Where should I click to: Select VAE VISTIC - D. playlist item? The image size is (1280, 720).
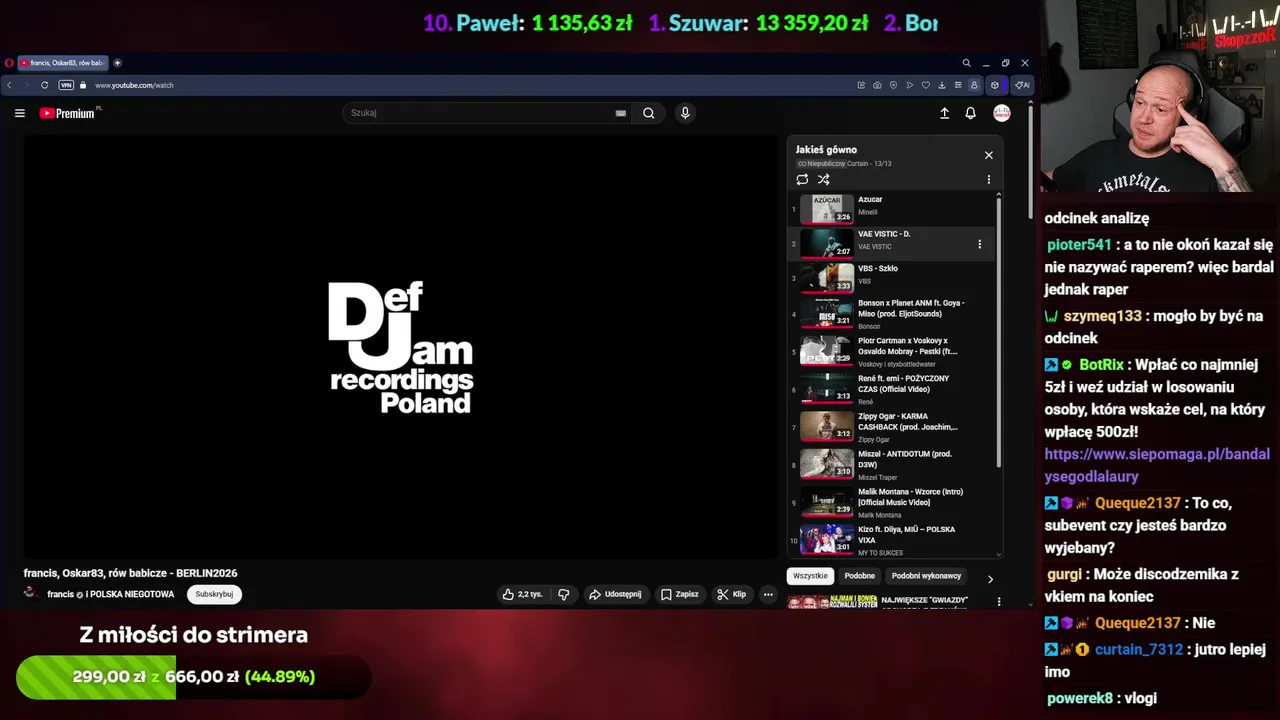point(891,244)
